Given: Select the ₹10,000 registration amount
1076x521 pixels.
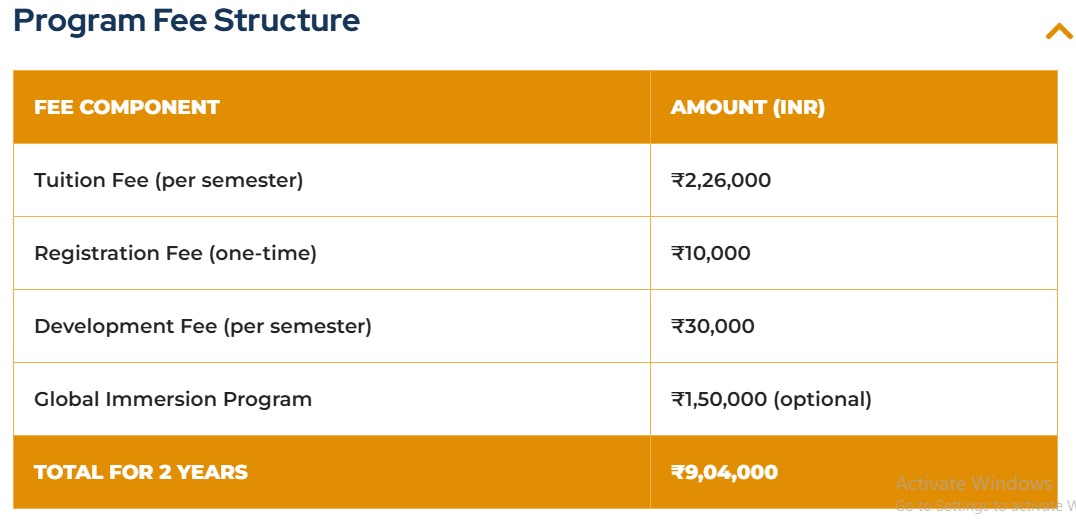Looking at the screenshot, I should [711, 254].
